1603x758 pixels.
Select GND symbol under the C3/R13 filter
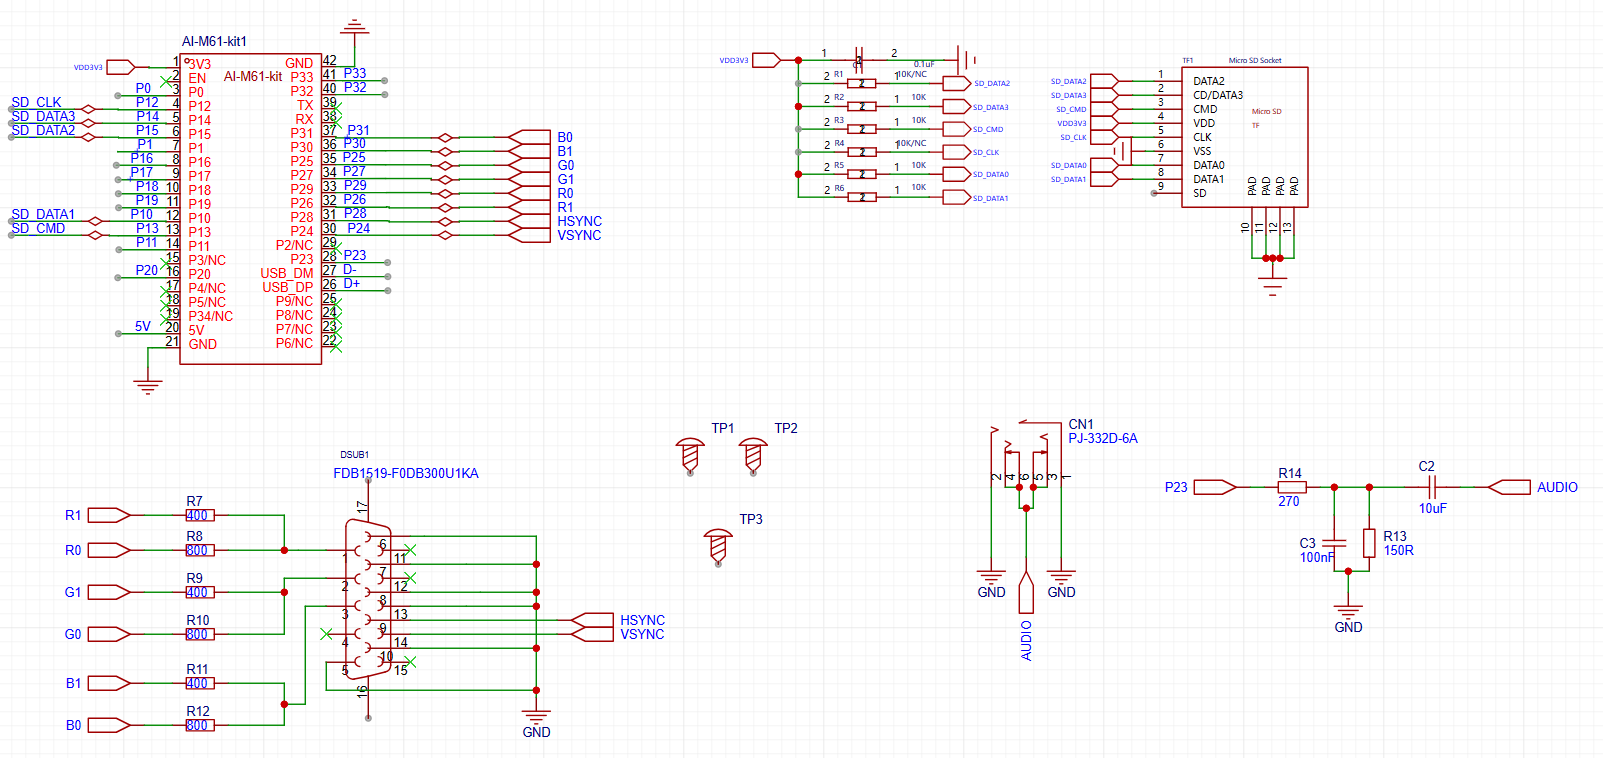click(x=1348, y=610)
